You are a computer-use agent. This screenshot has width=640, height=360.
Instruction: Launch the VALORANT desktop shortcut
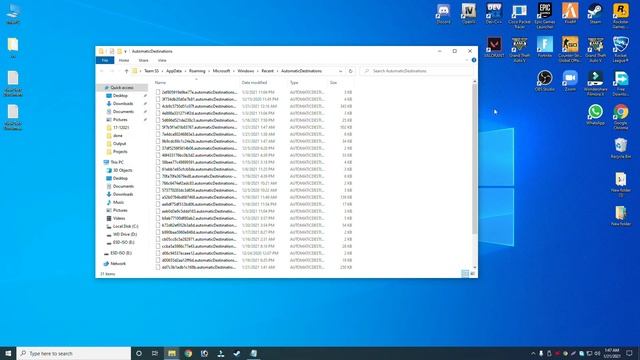494,47
